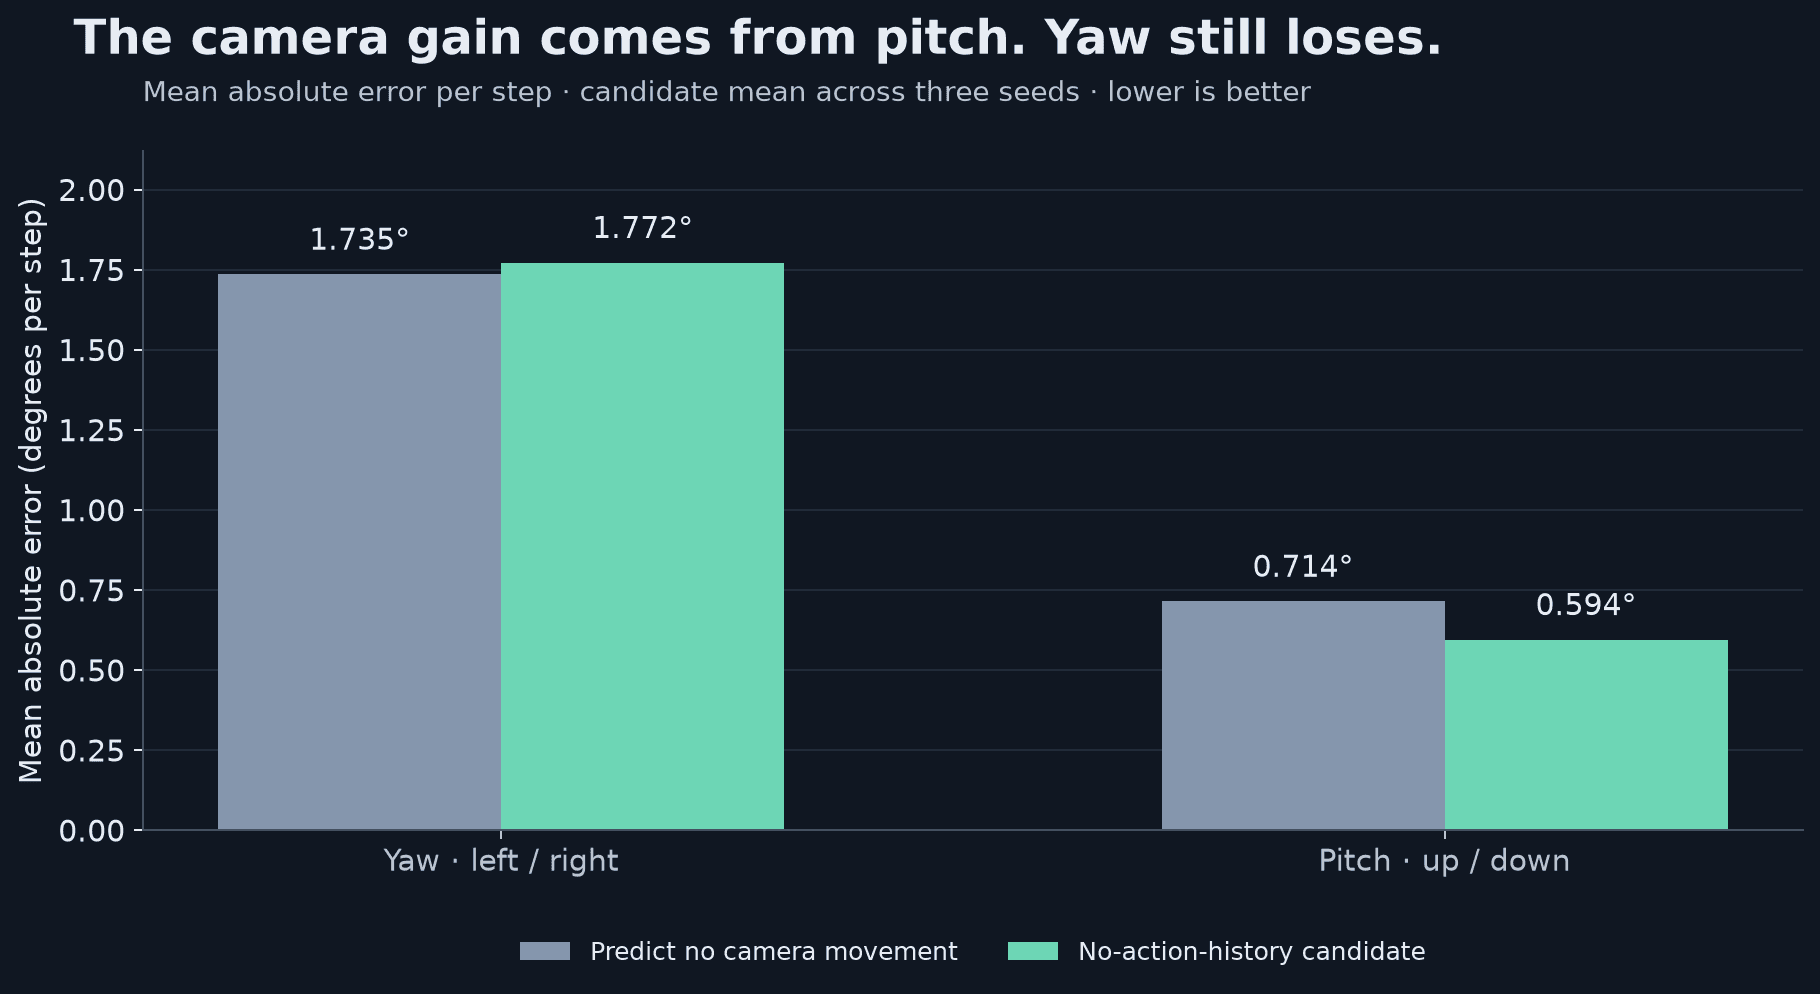Image resolution: width=1820 pixels, height=994 pixels.
Task: Click the Yaw · left / right axis label
Action: point(501,861)
